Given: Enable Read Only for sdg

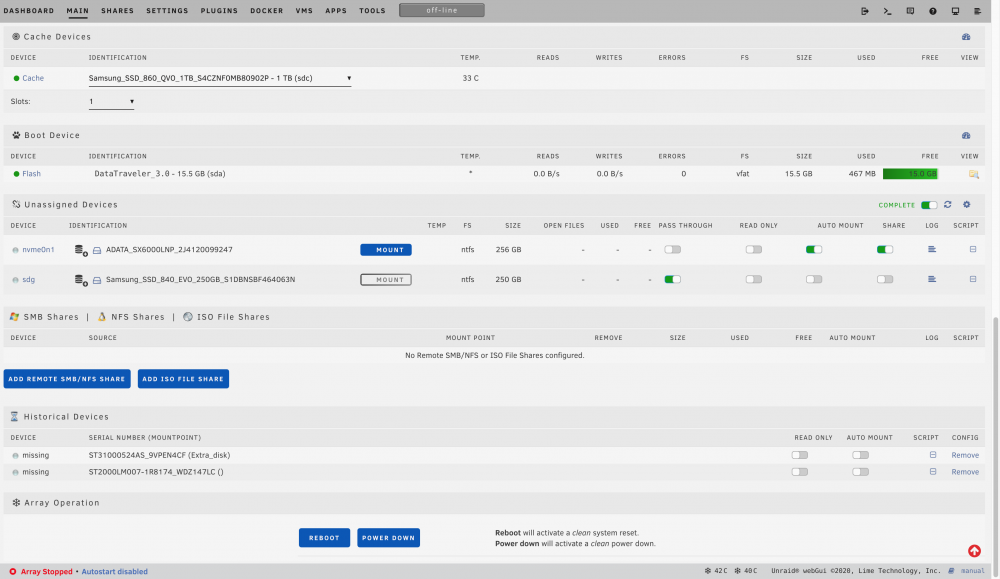Looking at the screenshot, I should click(753, 279).
